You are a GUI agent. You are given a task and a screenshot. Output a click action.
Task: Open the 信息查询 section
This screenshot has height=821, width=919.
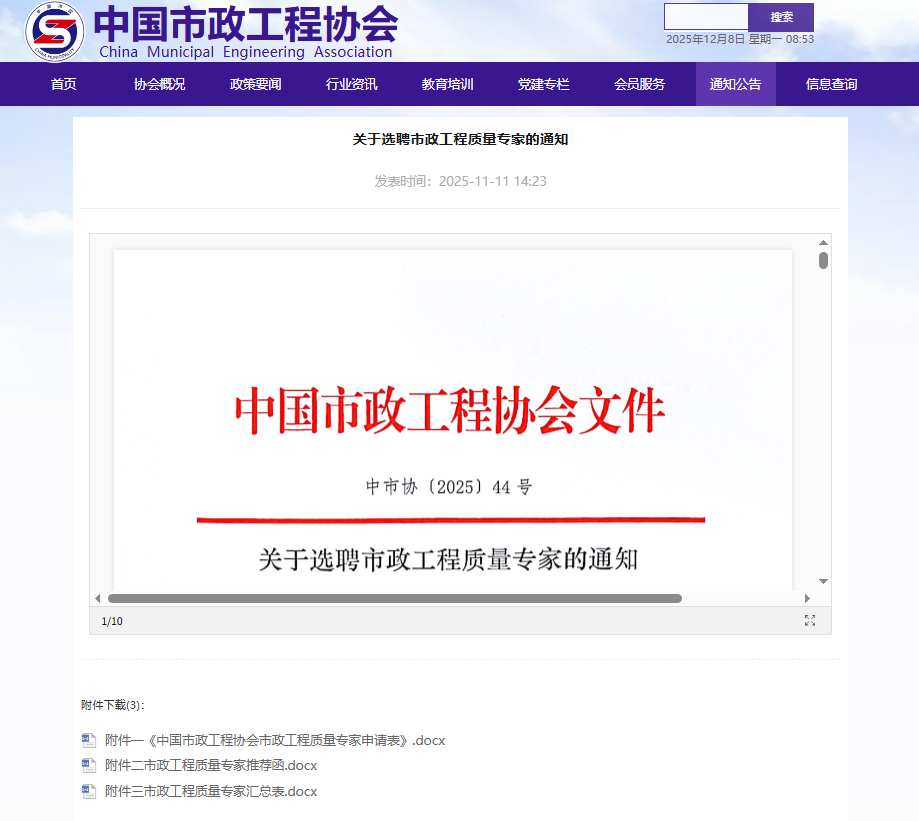[x=831, y=84]
